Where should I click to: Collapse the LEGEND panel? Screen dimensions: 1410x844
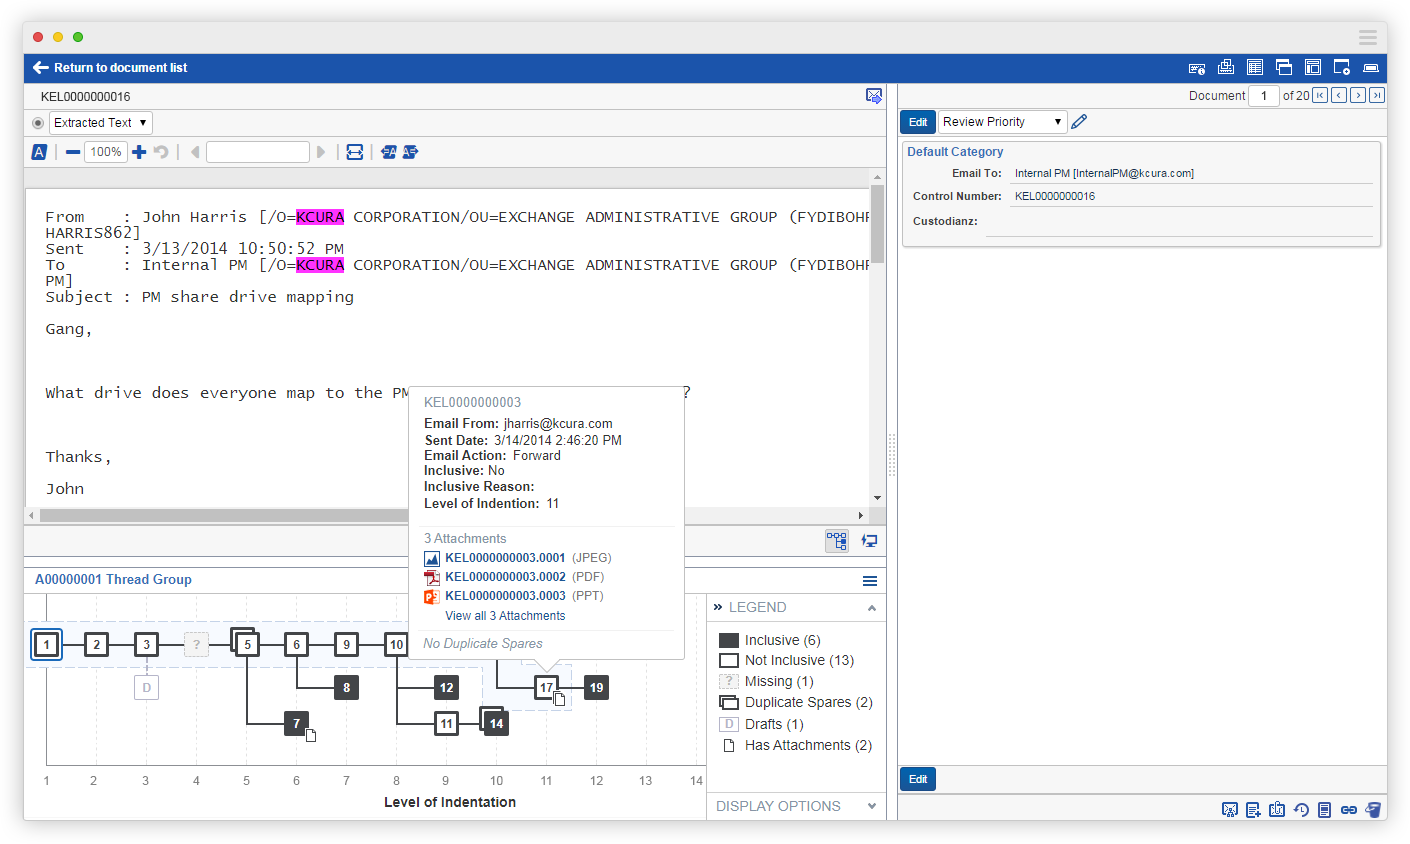click(x=872, y=608)
